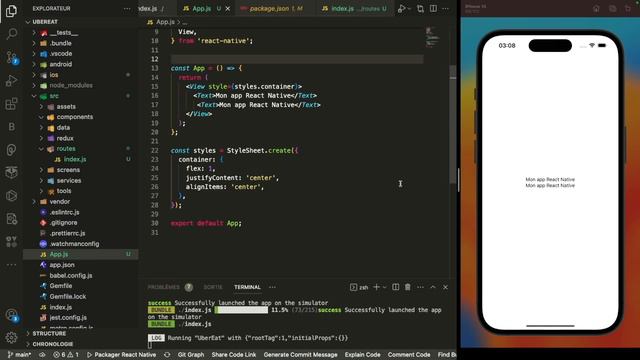Switch to the SORTIE panel tab
The width and height of the screenshot is (640, 360).
pyautogui.click(x=213, y=287)
